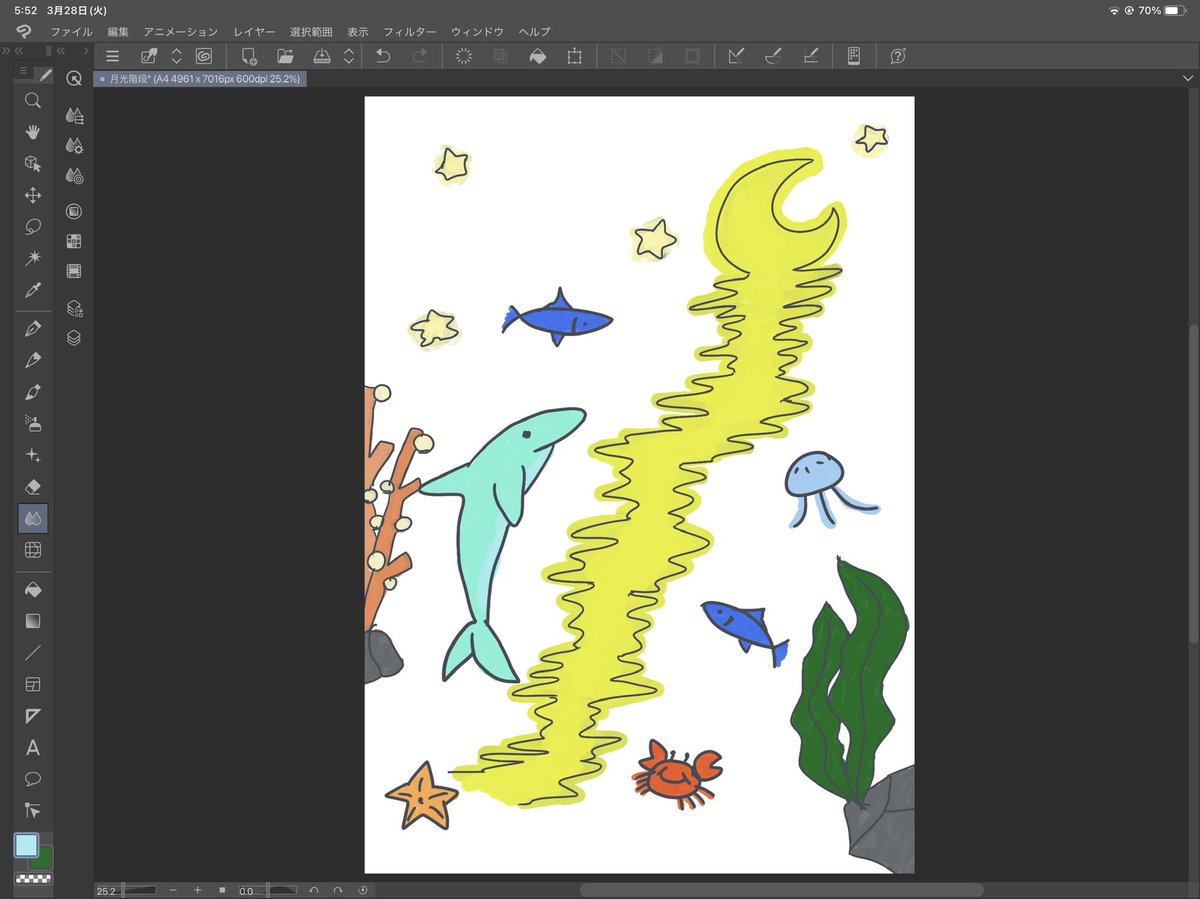1200x899 pixels.
Task: Select the light blue main color swatch
Action: pyautogui.click(x=26, y=845)
